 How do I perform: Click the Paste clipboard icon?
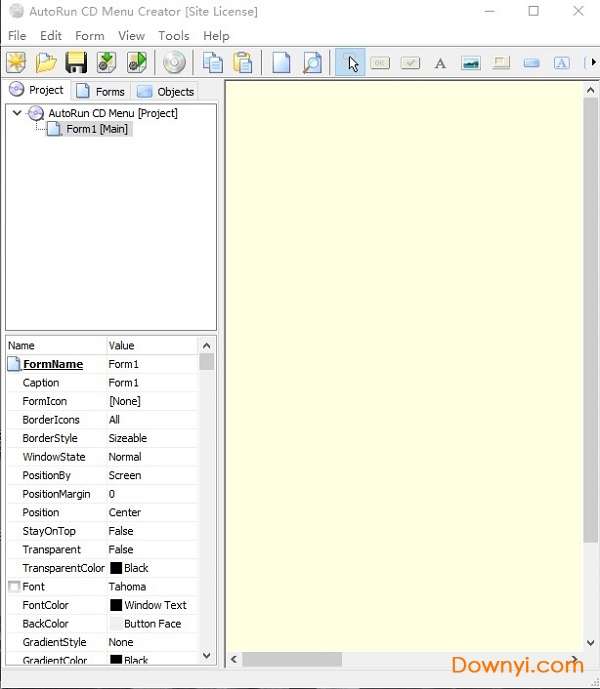coord(243,62)
